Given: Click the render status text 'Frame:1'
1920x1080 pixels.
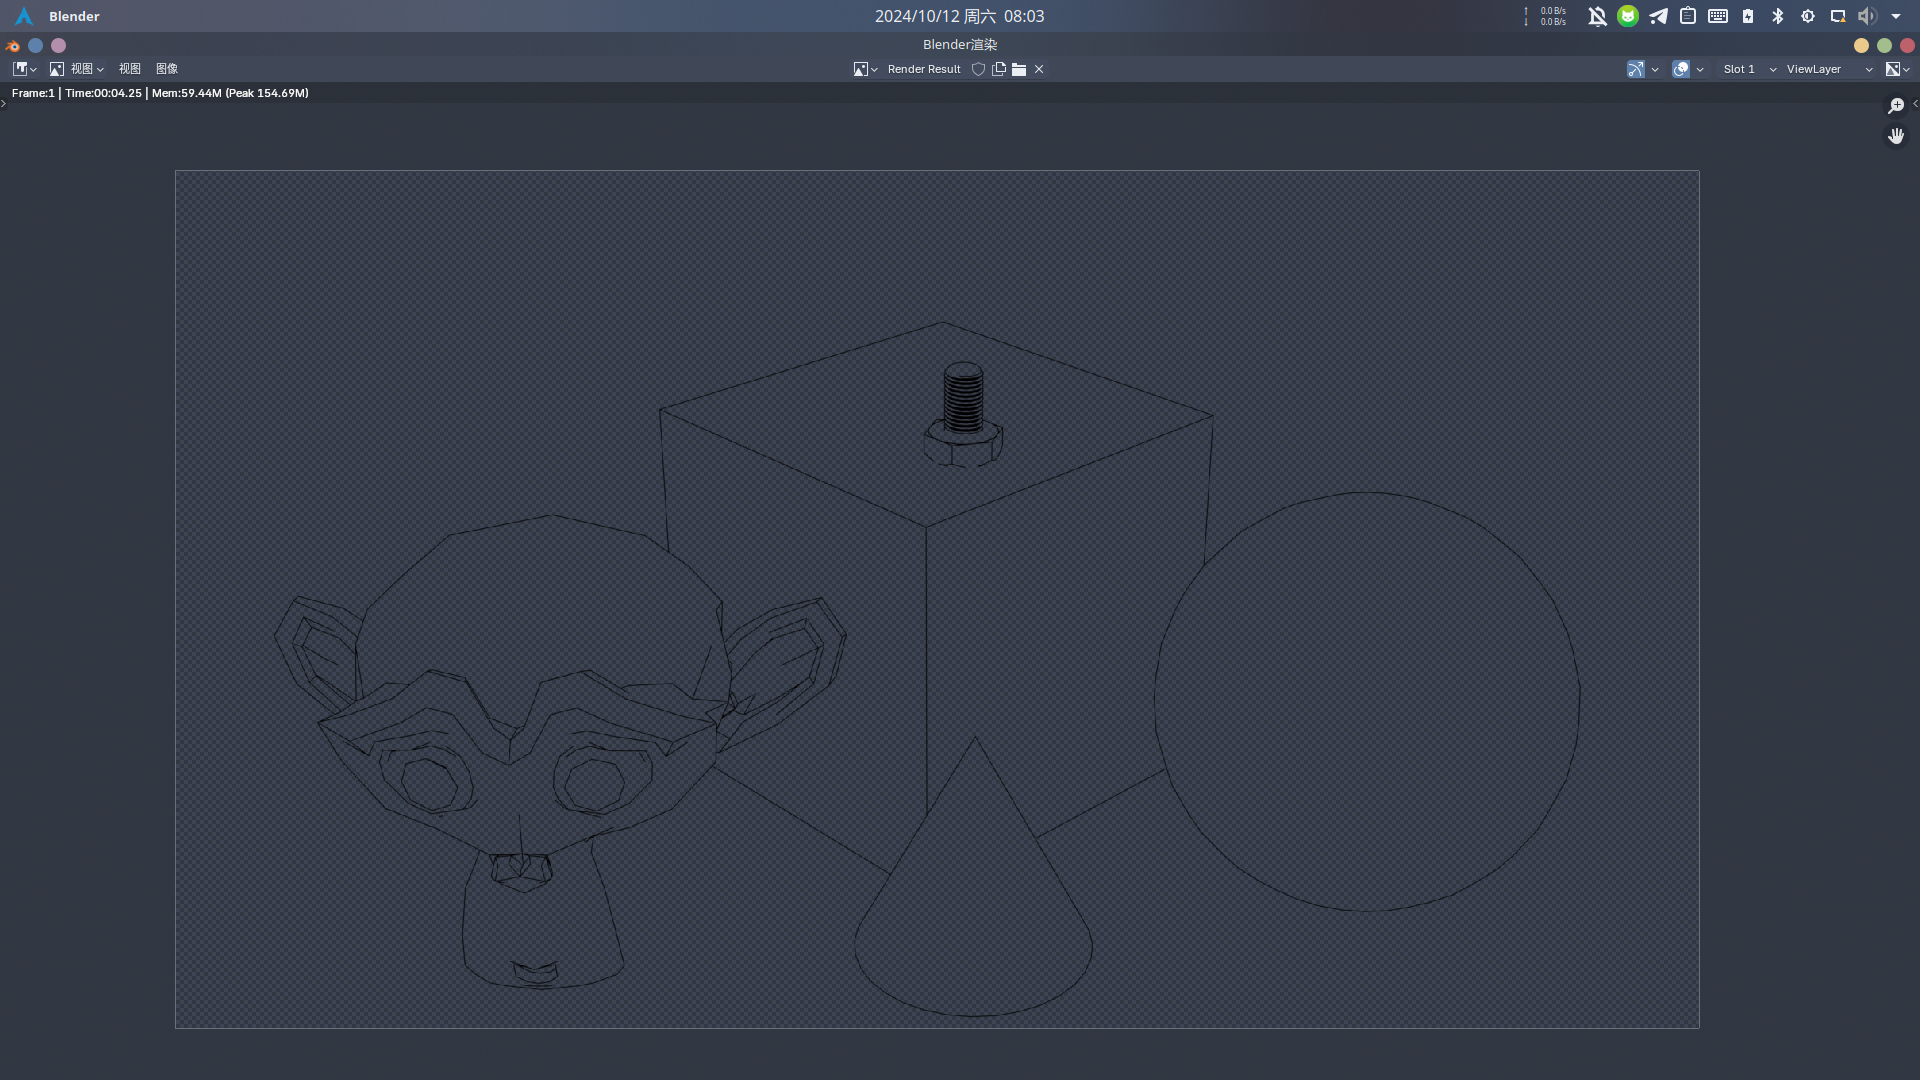Looking at the screenshot, I should coord(33,93).
